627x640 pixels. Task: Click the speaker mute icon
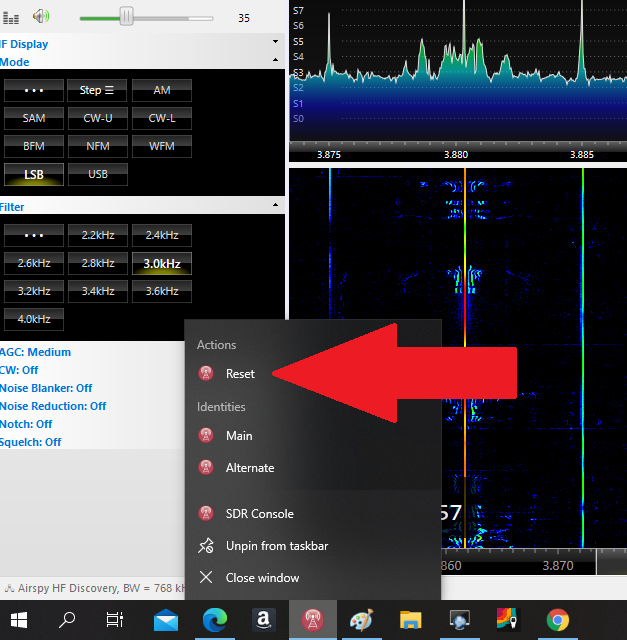coord(41,16)
